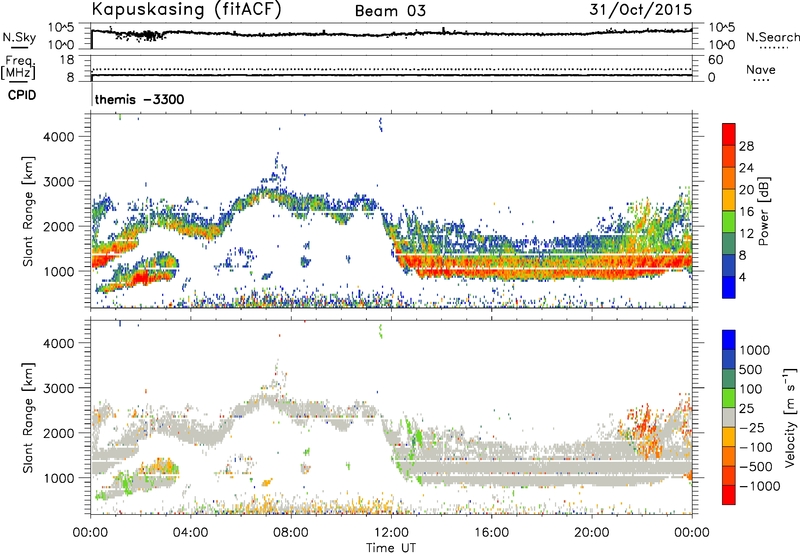Pick the bright blue bottom segment of power colorbar
800x554 pixels.
tap(729, 287)
